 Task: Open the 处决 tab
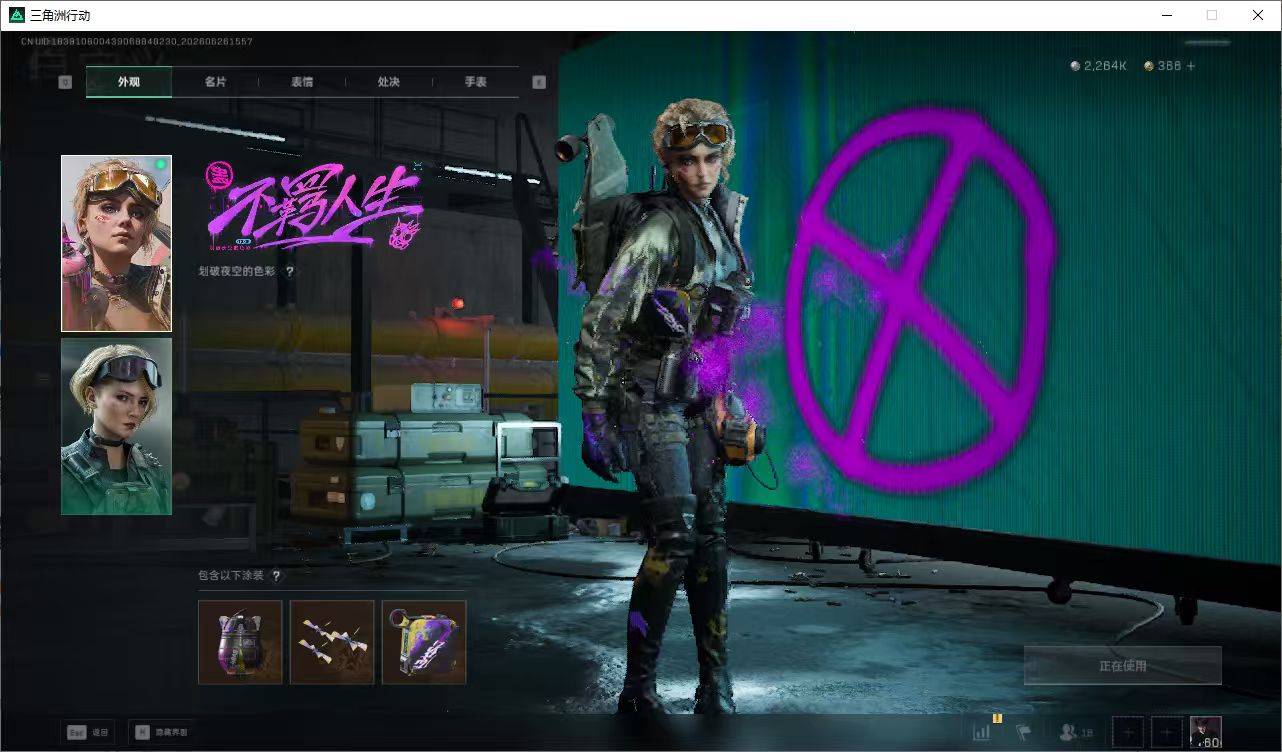(389, 82)
